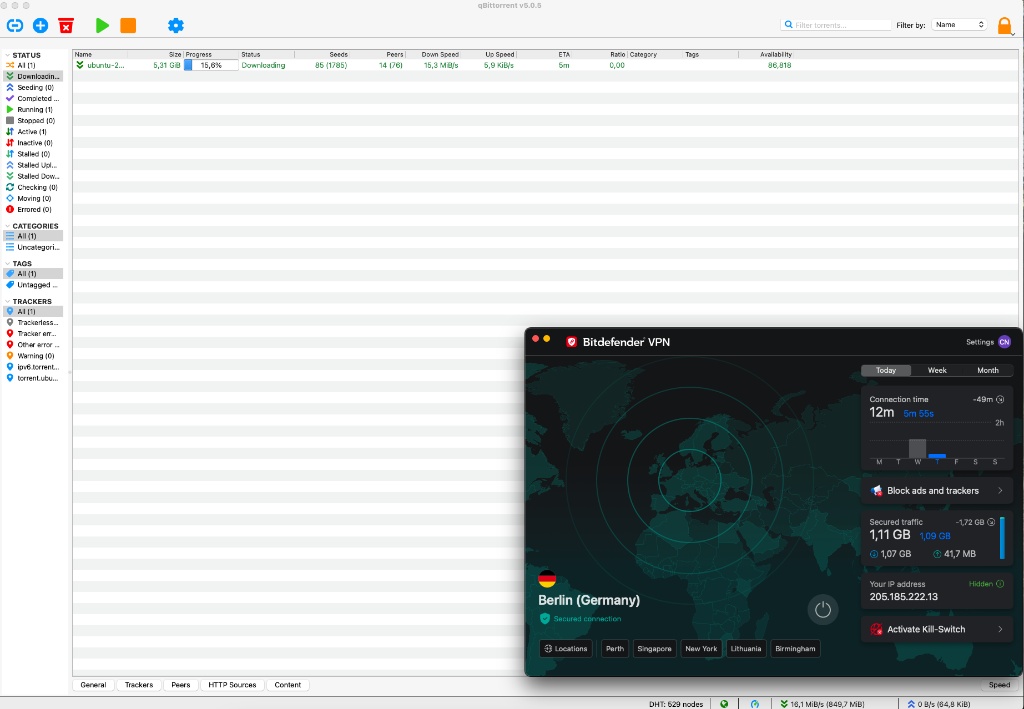Screen dimensions: 1024x709
Task: Select the Today stats tab
Action: click(x=886, y=370)
